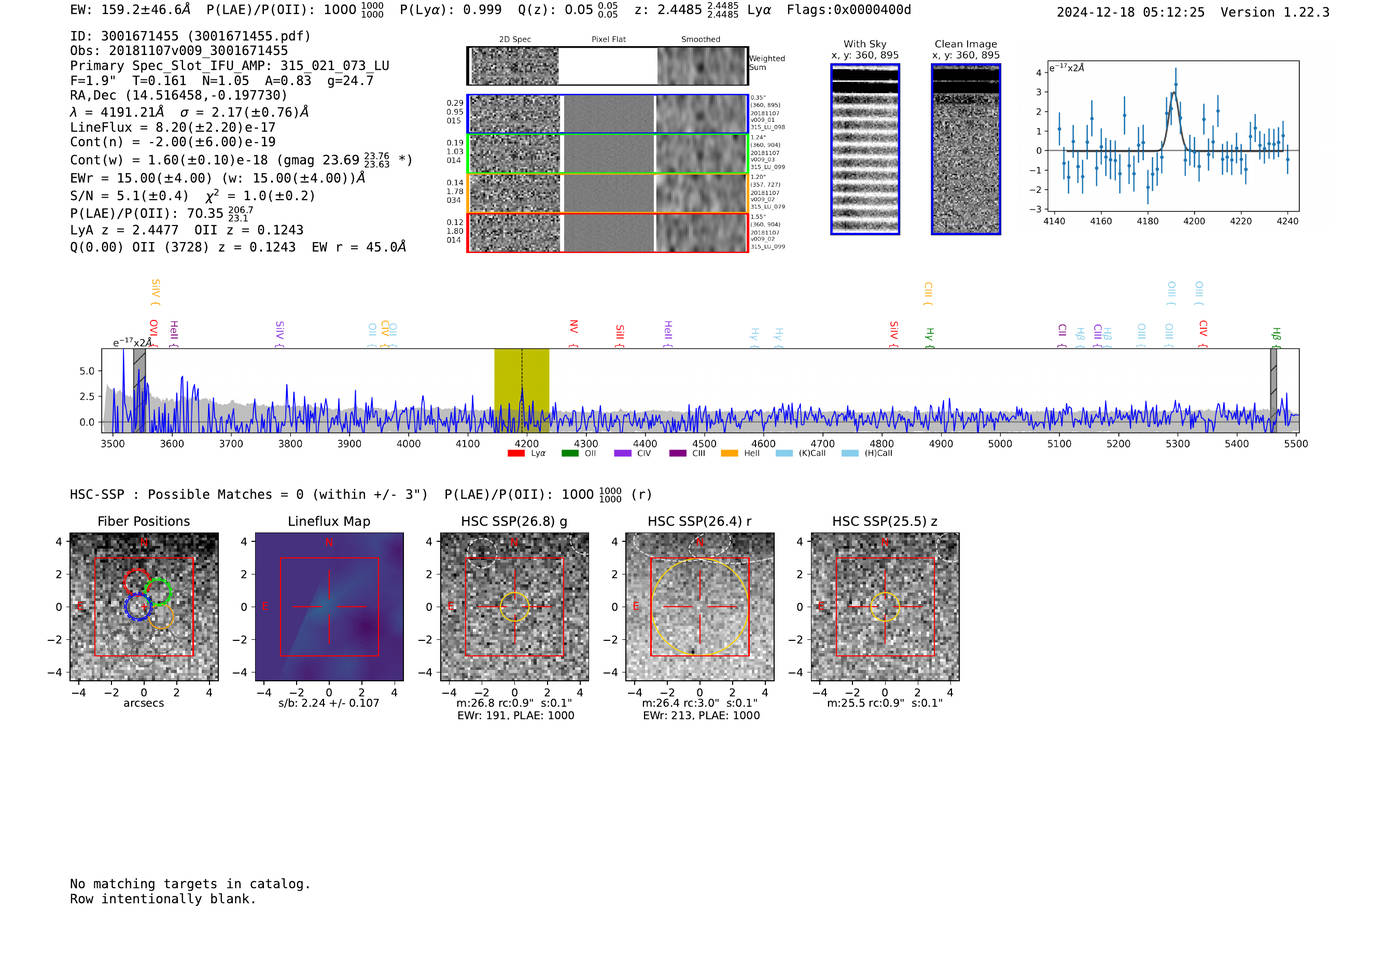
Task: Click the Clean Image strip
Action: (x=966, y=149)
